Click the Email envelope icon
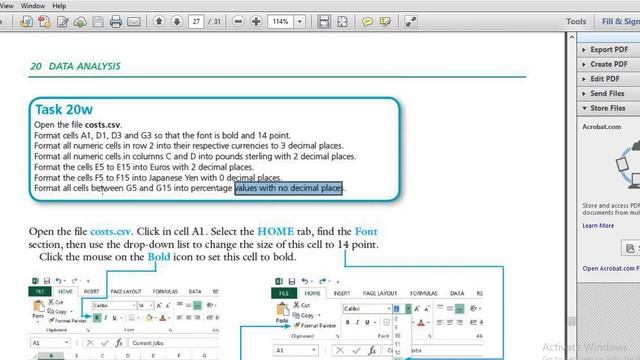The image size is (640, 360). click(134, 22)
